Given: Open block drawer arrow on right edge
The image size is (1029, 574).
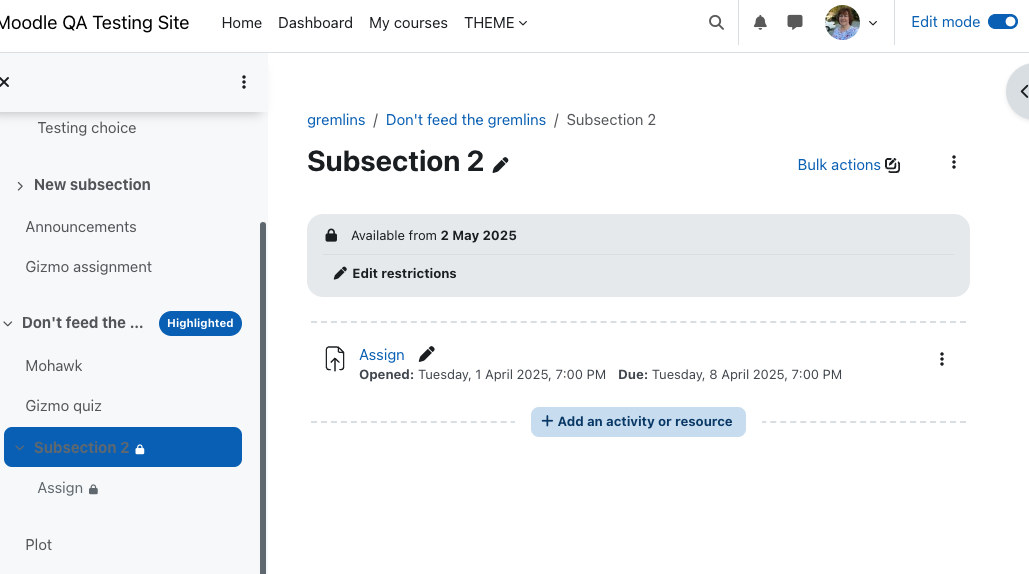Looking at the screenshot, I should (1020, 92).
